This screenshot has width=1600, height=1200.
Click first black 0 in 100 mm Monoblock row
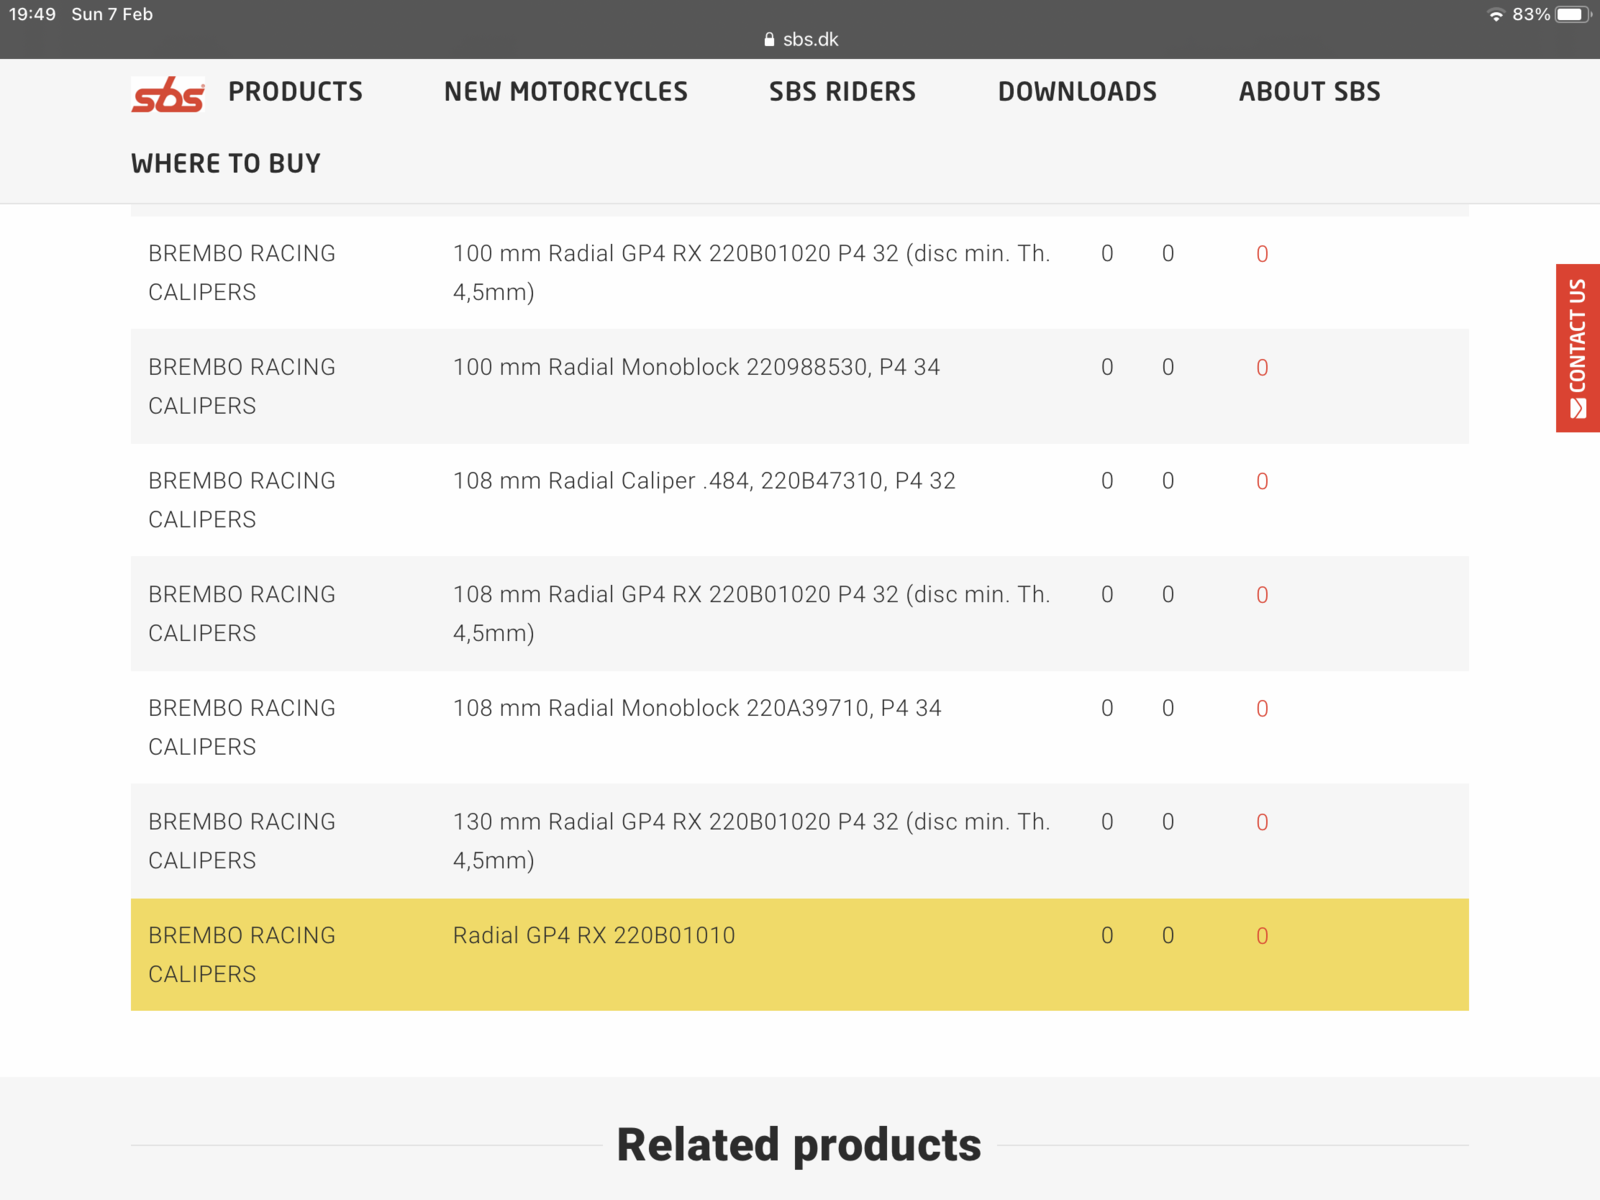pos(1107,367)
